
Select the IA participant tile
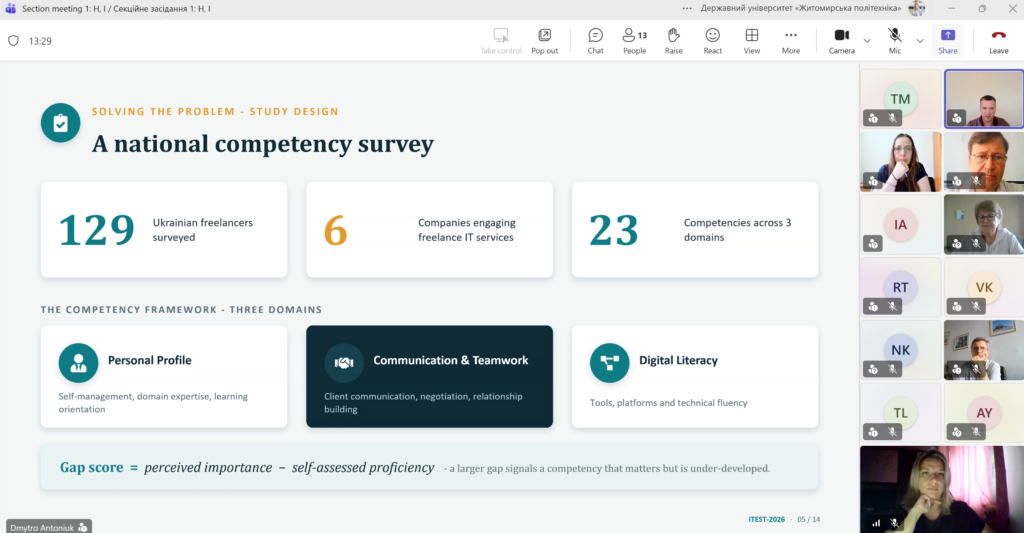coord(900,225)
